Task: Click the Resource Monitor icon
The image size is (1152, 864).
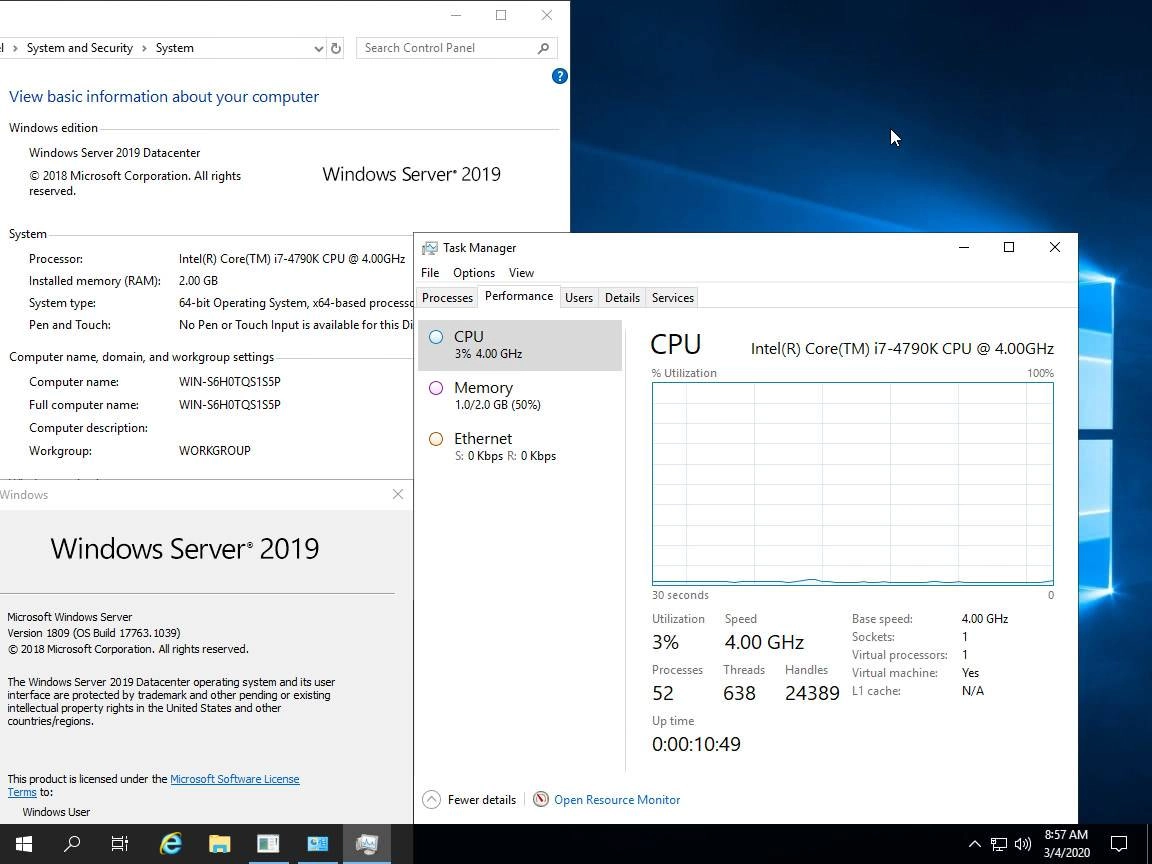Action: (541, 799)
